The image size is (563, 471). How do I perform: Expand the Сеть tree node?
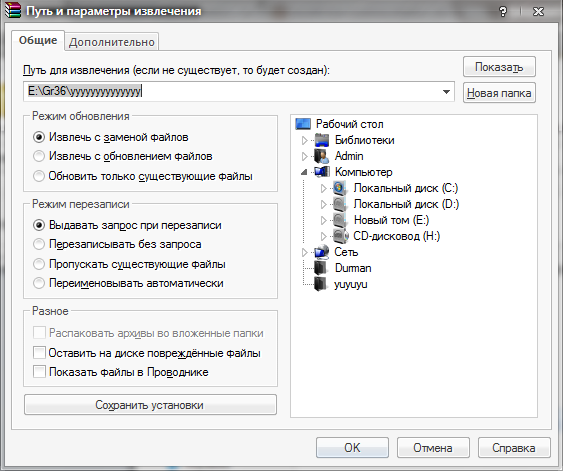[x=304, y=252]
